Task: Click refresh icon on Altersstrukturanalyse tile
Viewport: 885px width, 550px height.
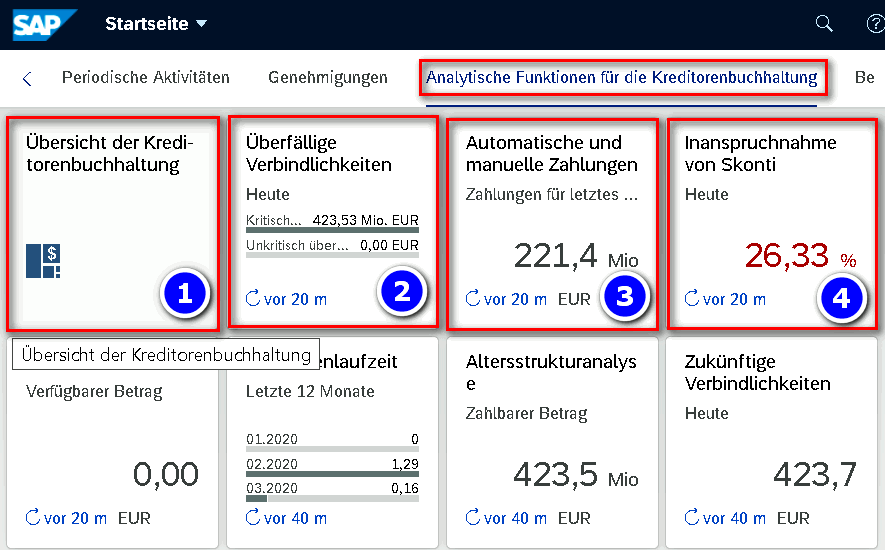Action: pyautogui.click(x=473, y=518)
